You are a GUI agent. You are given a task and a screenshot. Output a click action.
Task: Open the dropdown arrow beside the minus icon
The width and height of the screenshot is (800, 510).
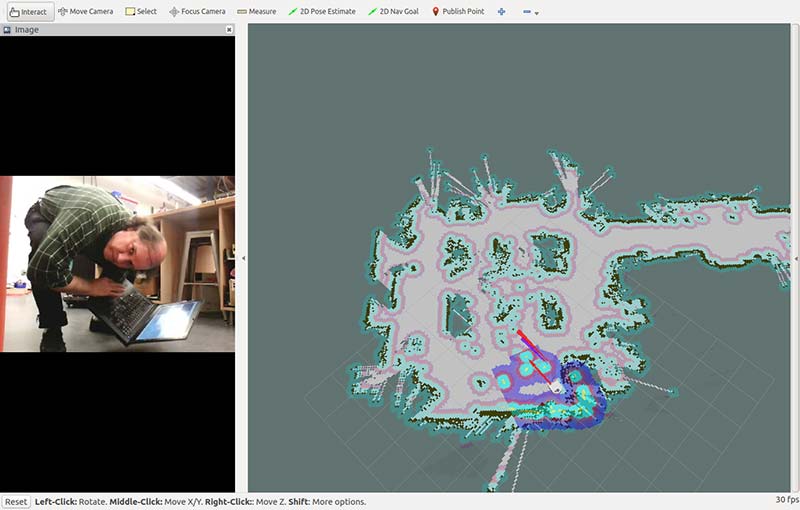pos(537,13)
